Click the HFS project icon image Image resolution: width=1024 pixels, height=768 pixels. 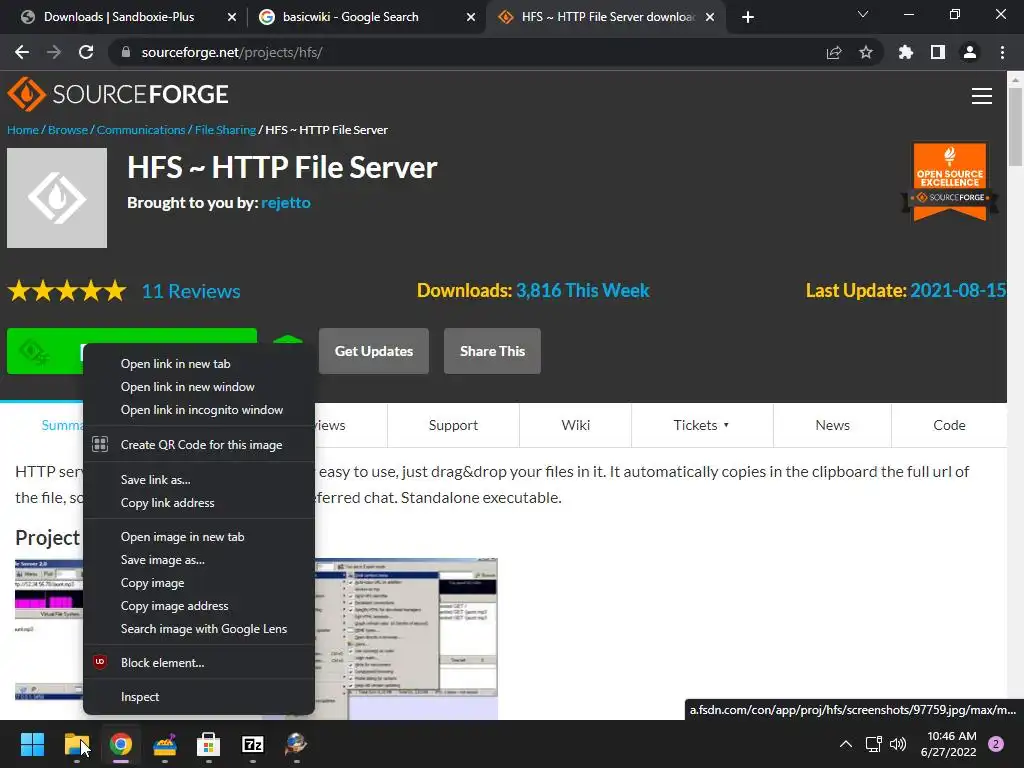[x=57, y=198]
